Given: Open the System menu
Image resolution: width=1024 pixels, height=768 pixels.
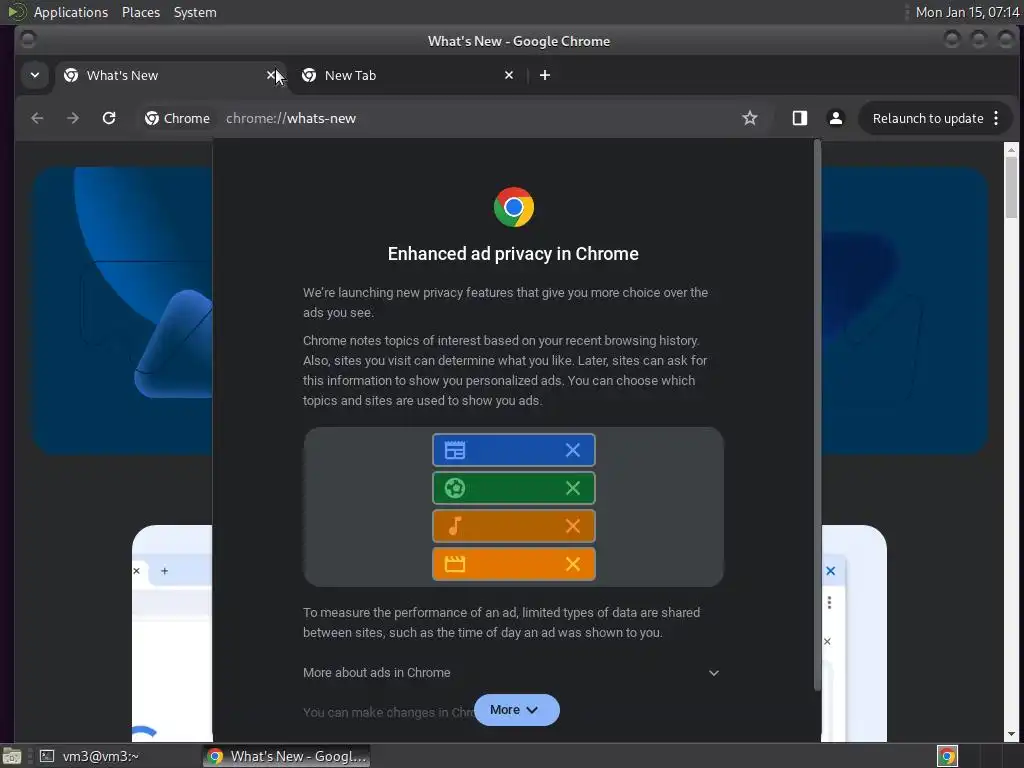Looking at the screenshot, I should pos(195,12).
